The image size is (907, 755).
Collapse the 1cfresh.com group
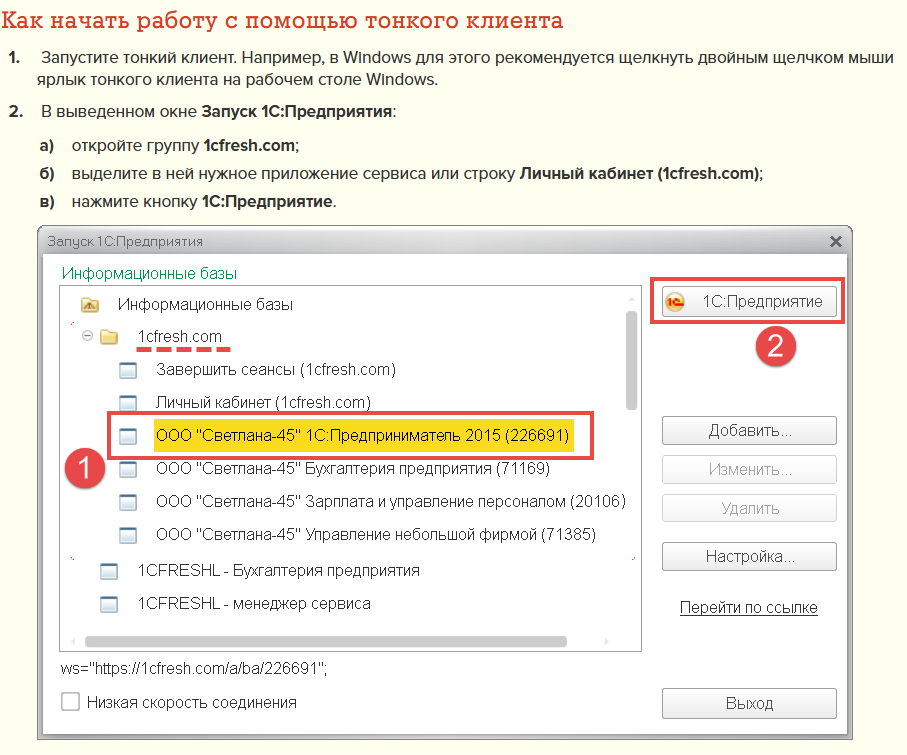[x=87, y=336]
